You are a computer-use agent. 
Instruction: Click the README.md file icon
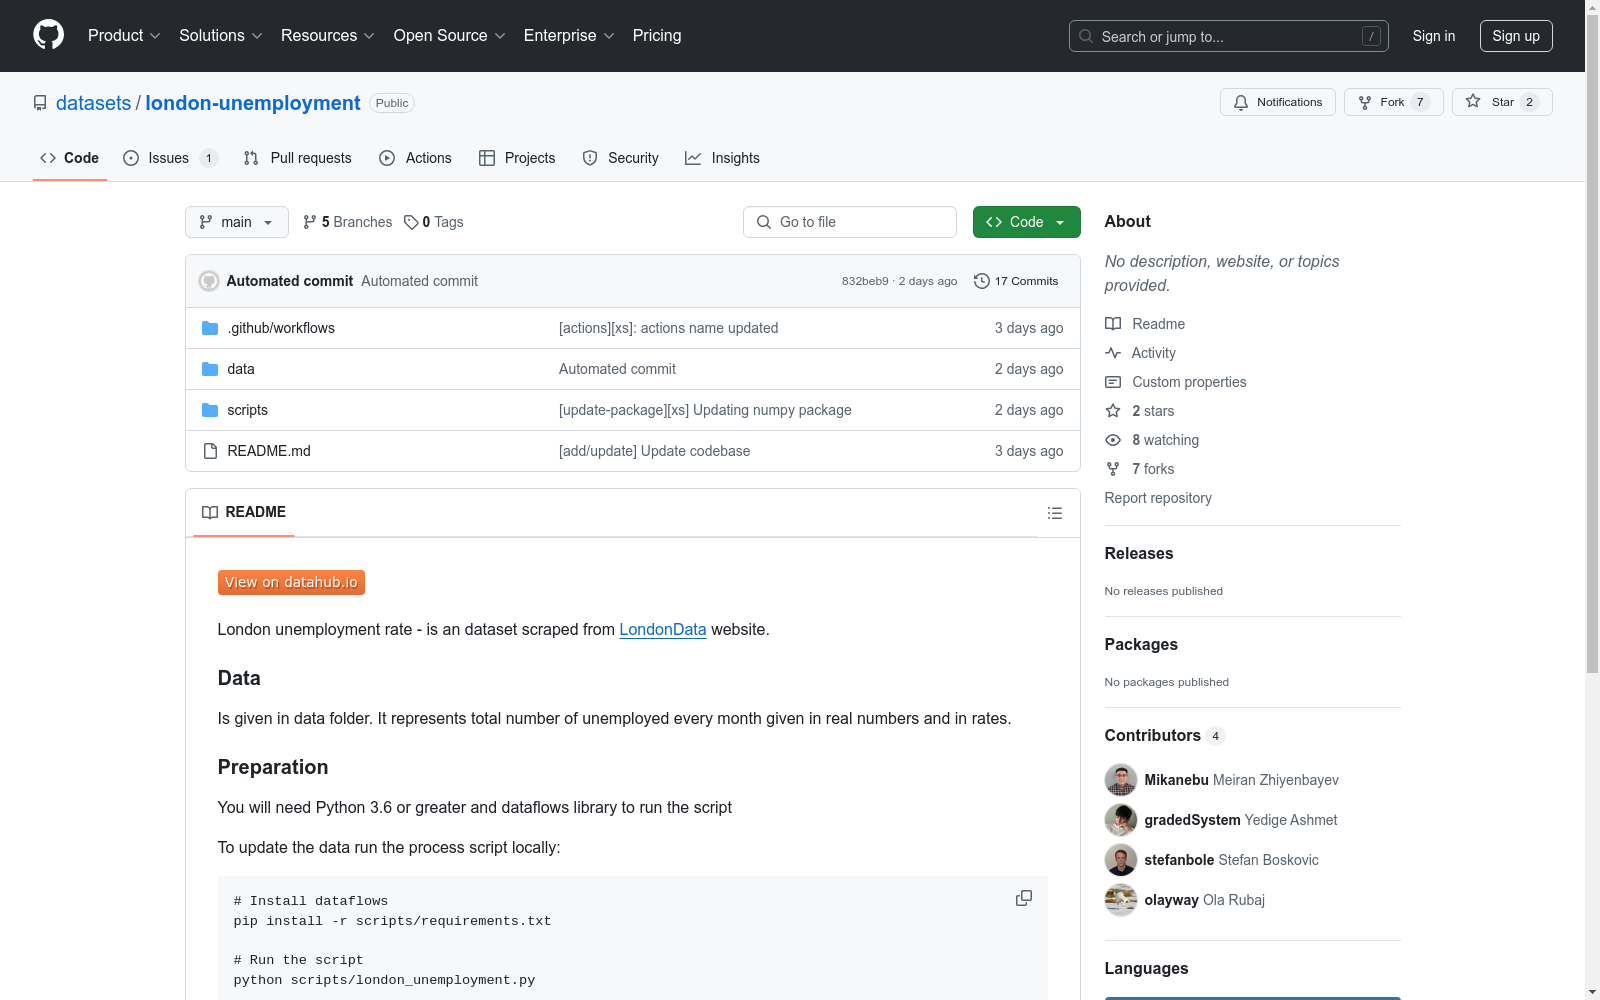pyautogui.click(x=210, y=451)
